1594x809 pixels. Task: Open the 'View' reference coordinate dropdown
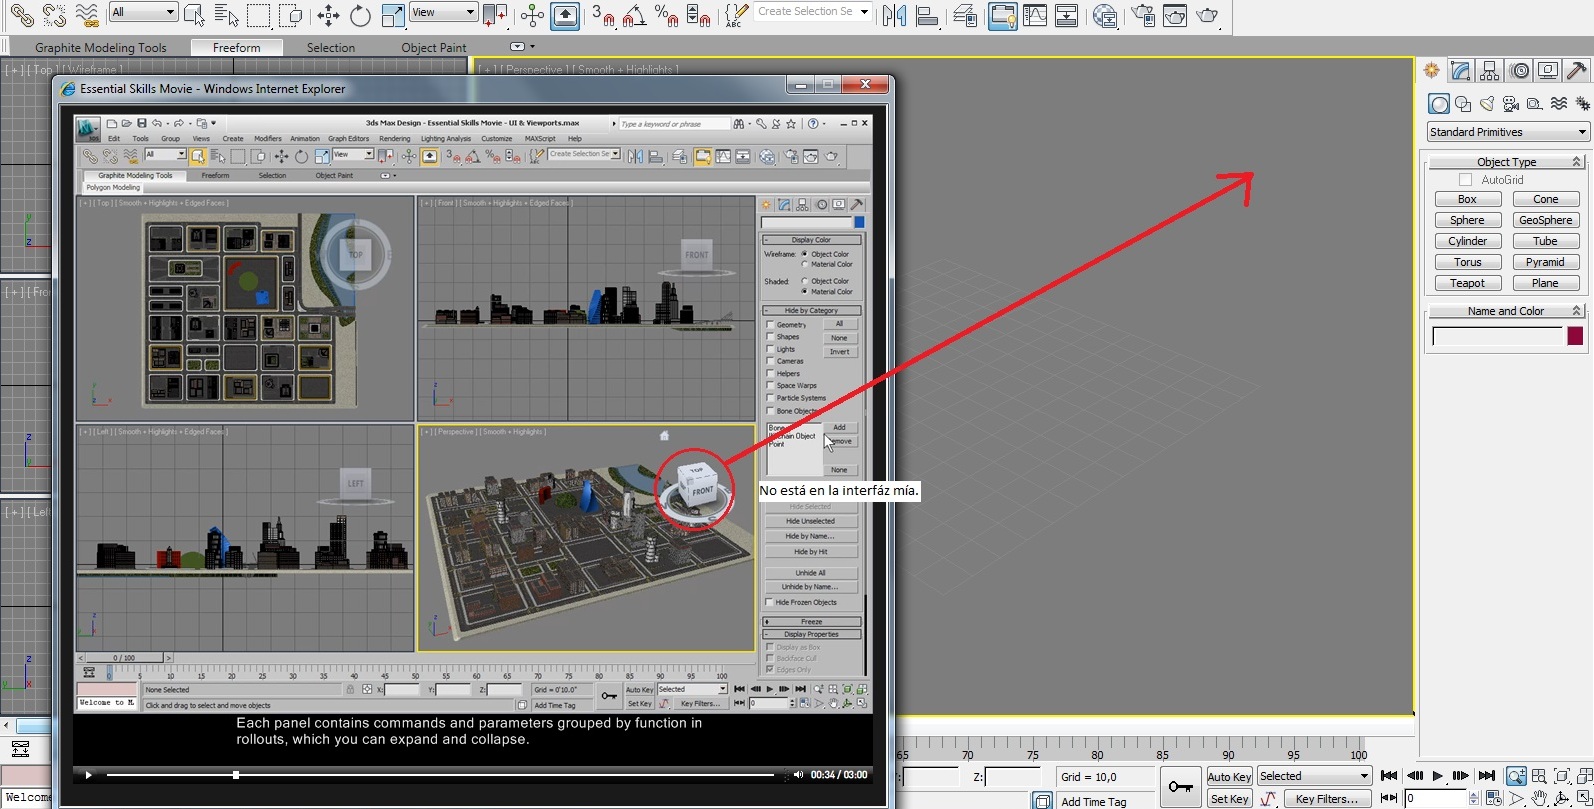444,12
